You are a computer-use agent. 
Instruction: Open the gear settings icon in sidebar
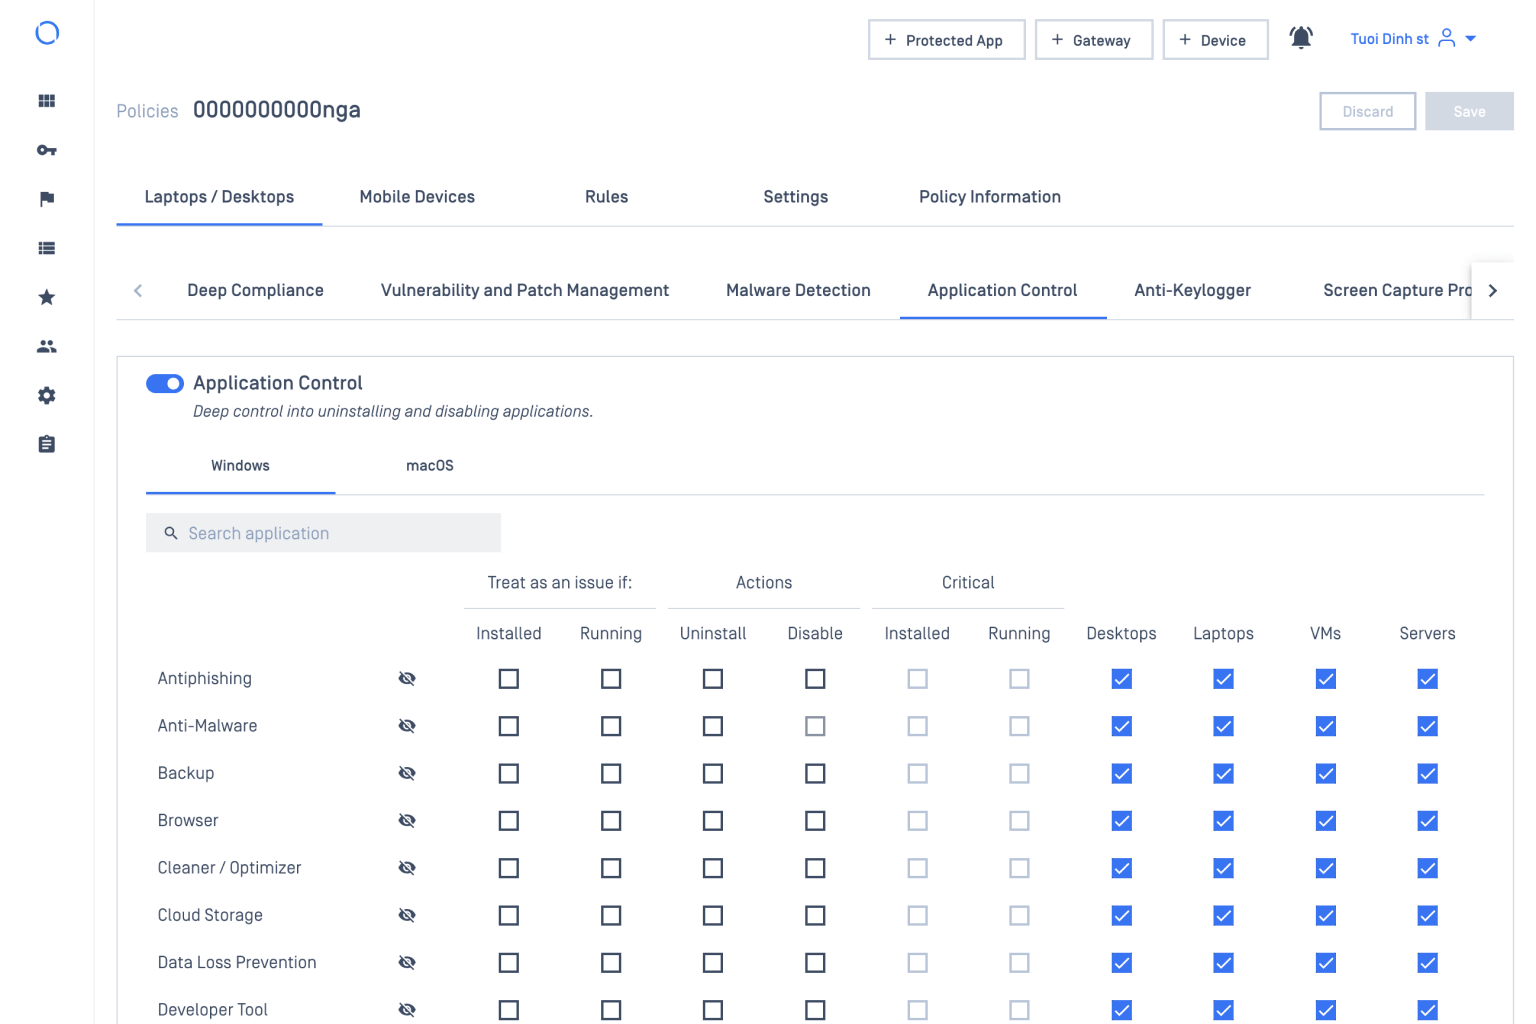point(46,395)
